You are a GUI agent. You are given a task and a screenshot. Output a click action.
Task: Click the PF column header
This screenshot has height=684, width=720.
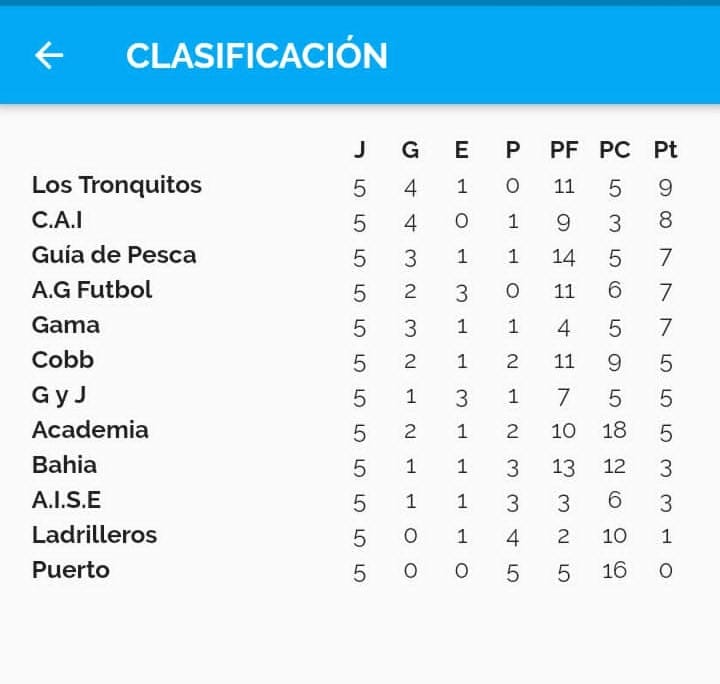pos(564,150)
